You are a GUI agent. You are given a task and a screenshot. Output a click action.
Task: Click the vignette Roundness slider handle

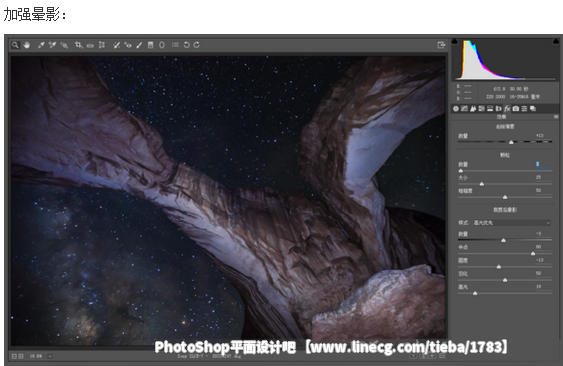click(499, 267)
